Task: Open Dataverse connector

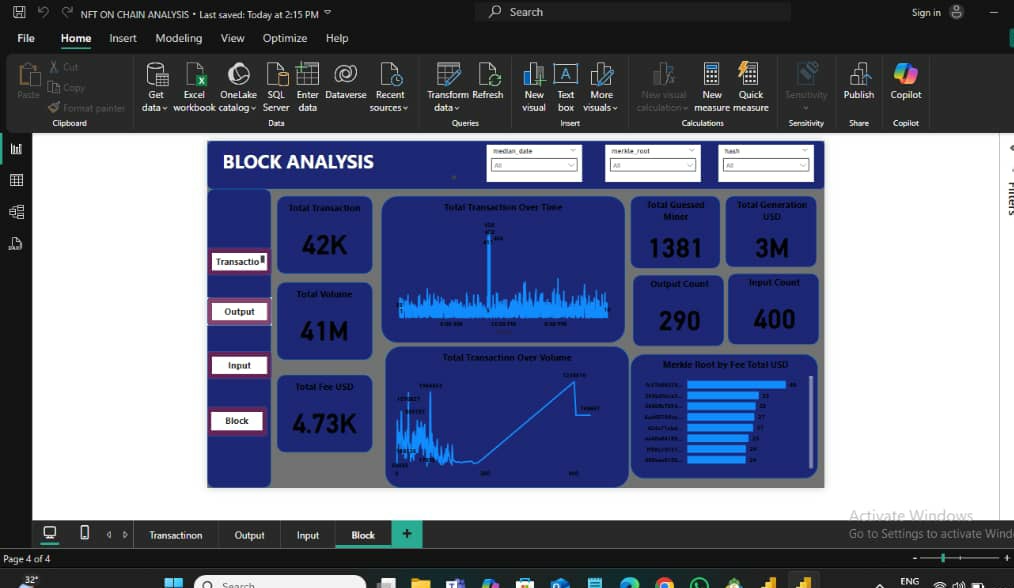Action: click(x=345, y=82)
